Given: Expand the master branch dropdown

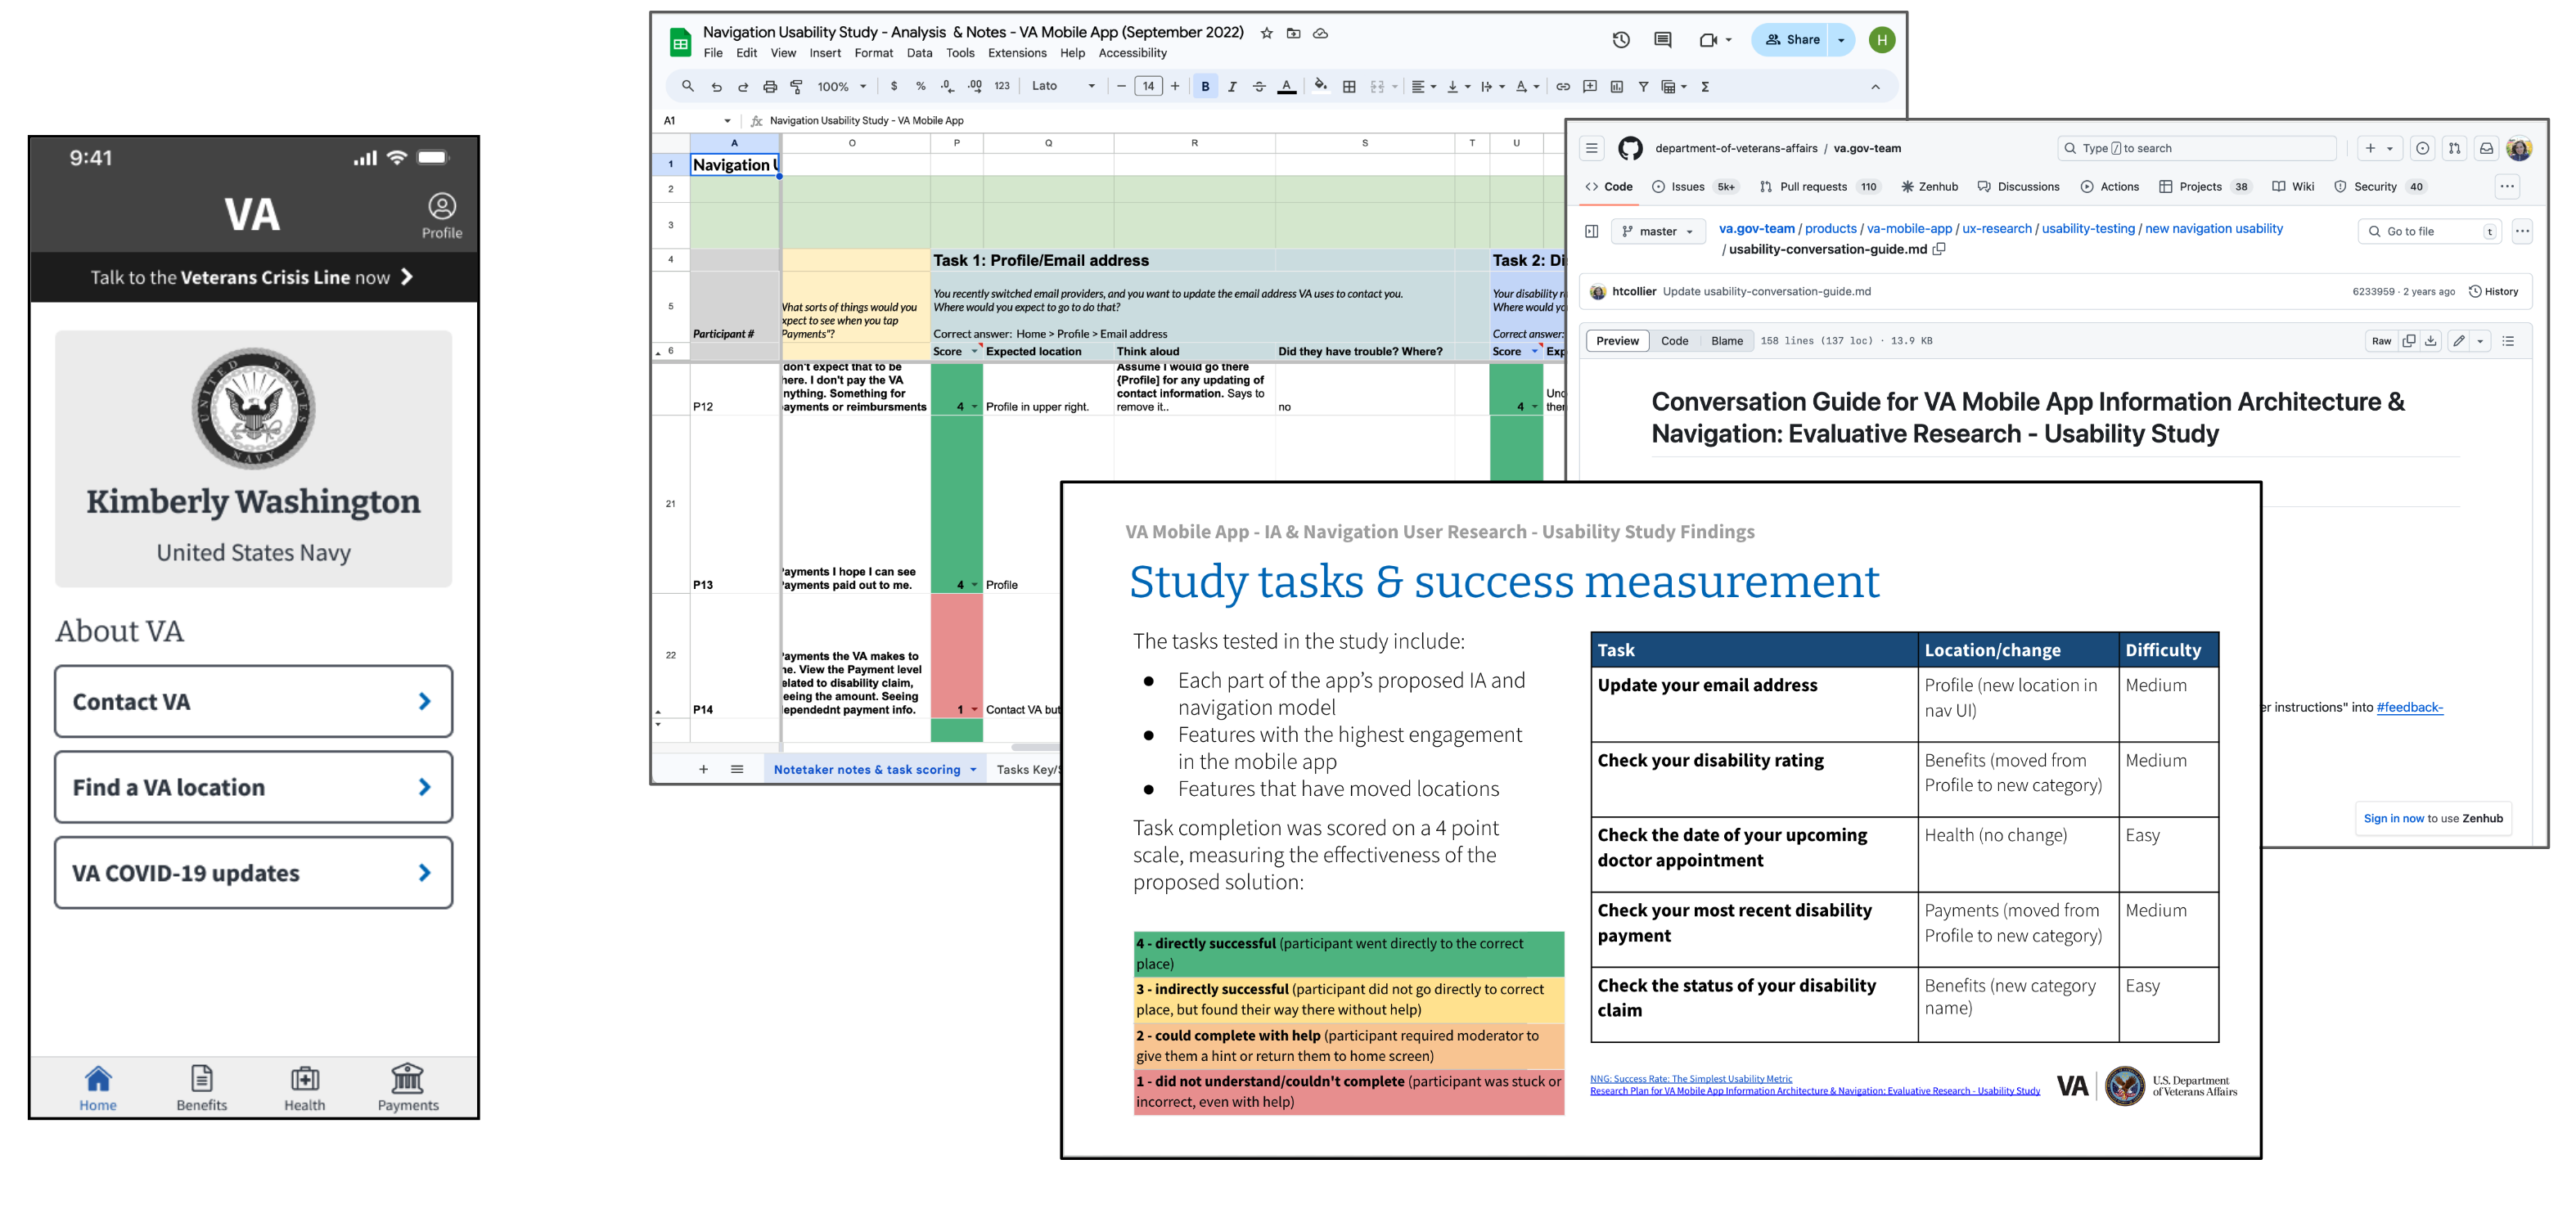Looking at the screenshot, I should pos(1657,231).
